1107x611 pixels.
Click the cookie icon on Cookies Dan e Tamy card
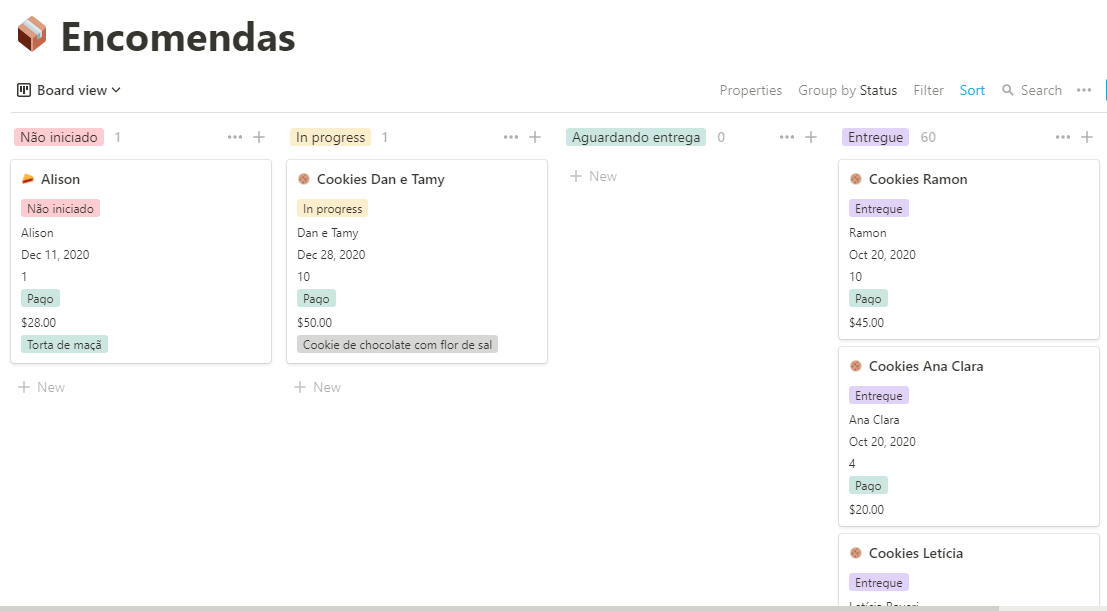pos(302,179)
